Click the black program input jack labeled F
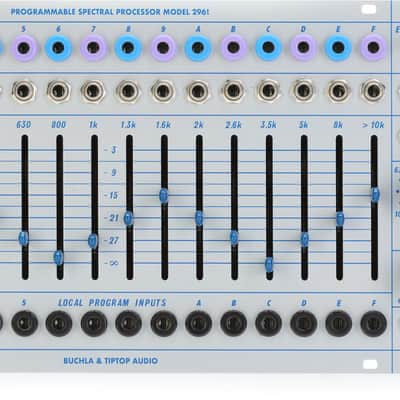Image resolution: width=400 pixels, height=400 pixels. pos(374,323)
